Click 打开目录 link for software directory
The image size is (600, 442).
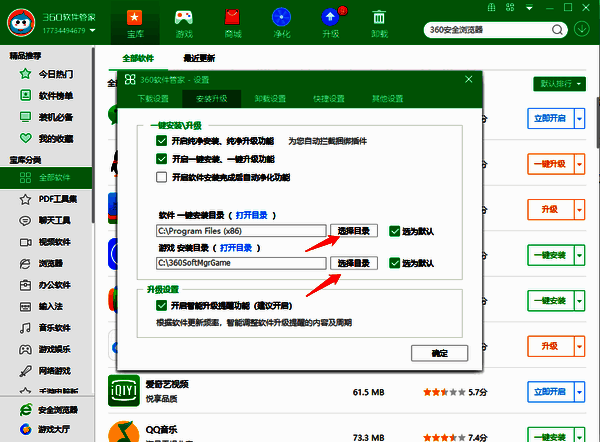(251, 215)
